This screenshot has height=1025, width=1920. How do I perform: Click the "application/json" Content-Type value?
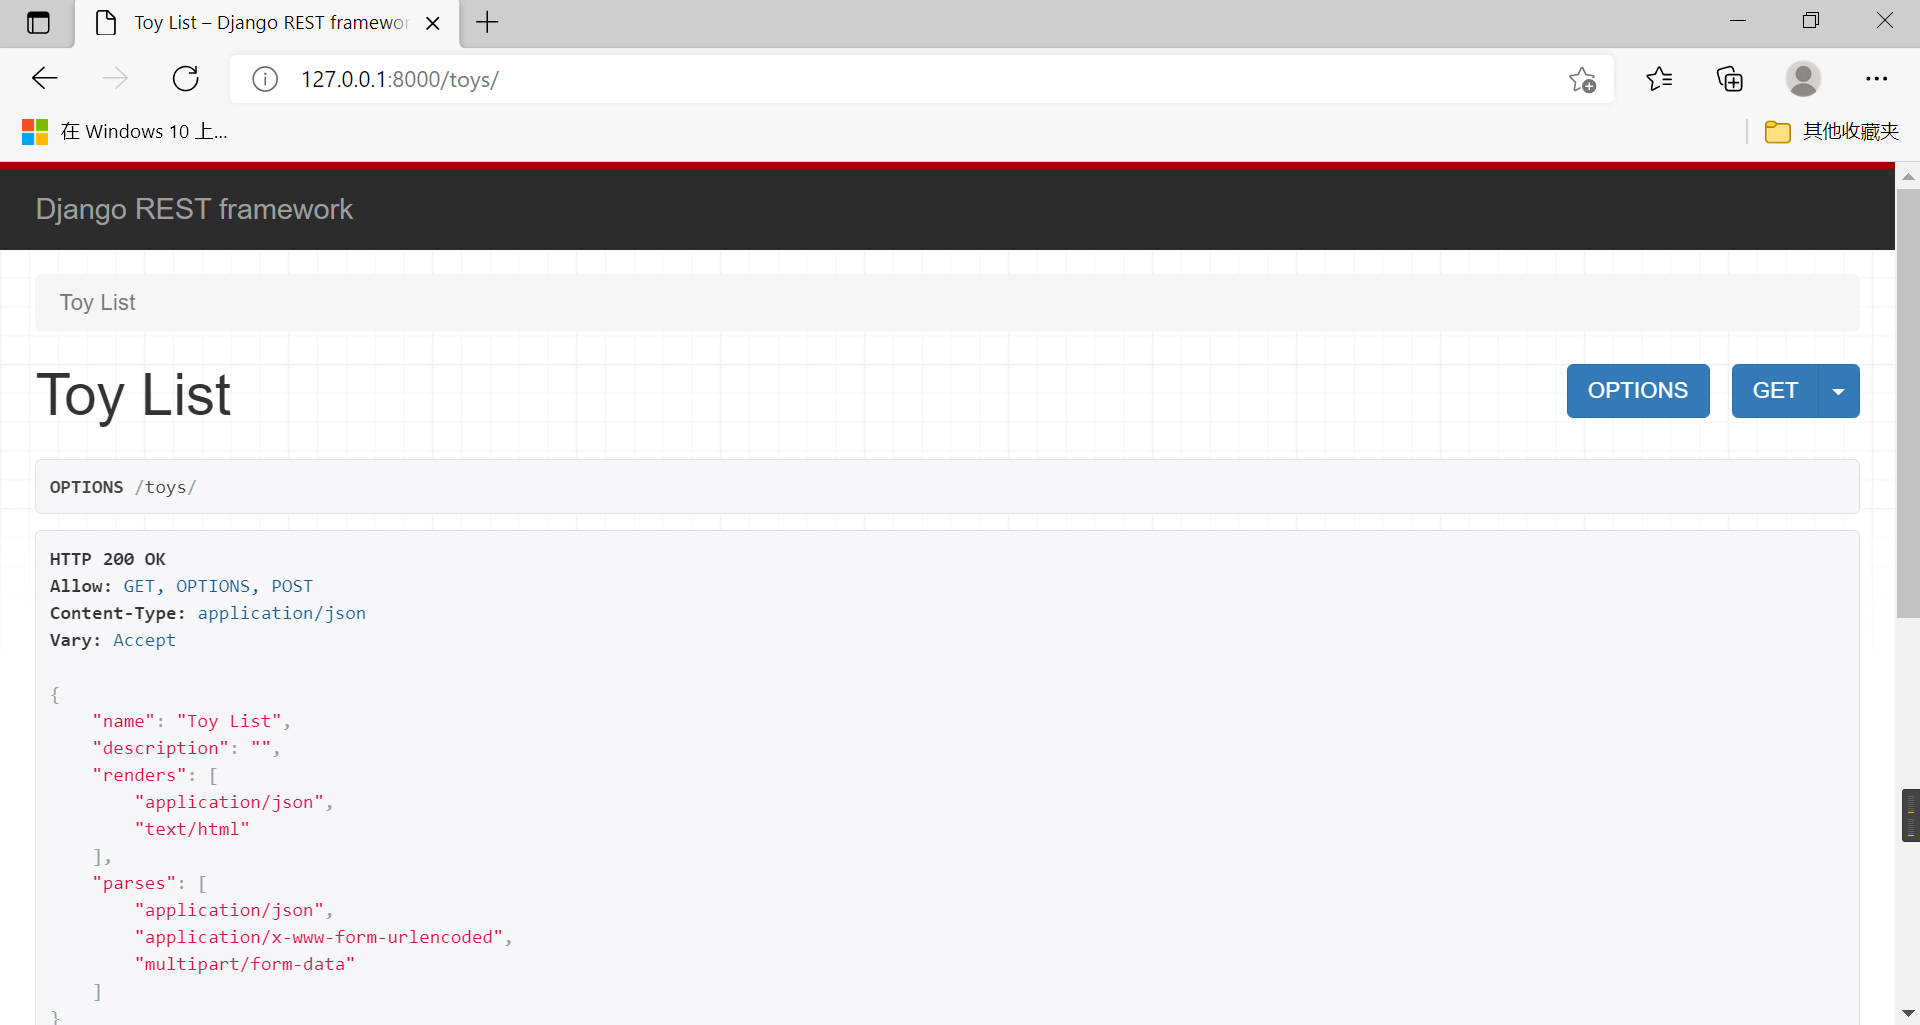(282, 613)
